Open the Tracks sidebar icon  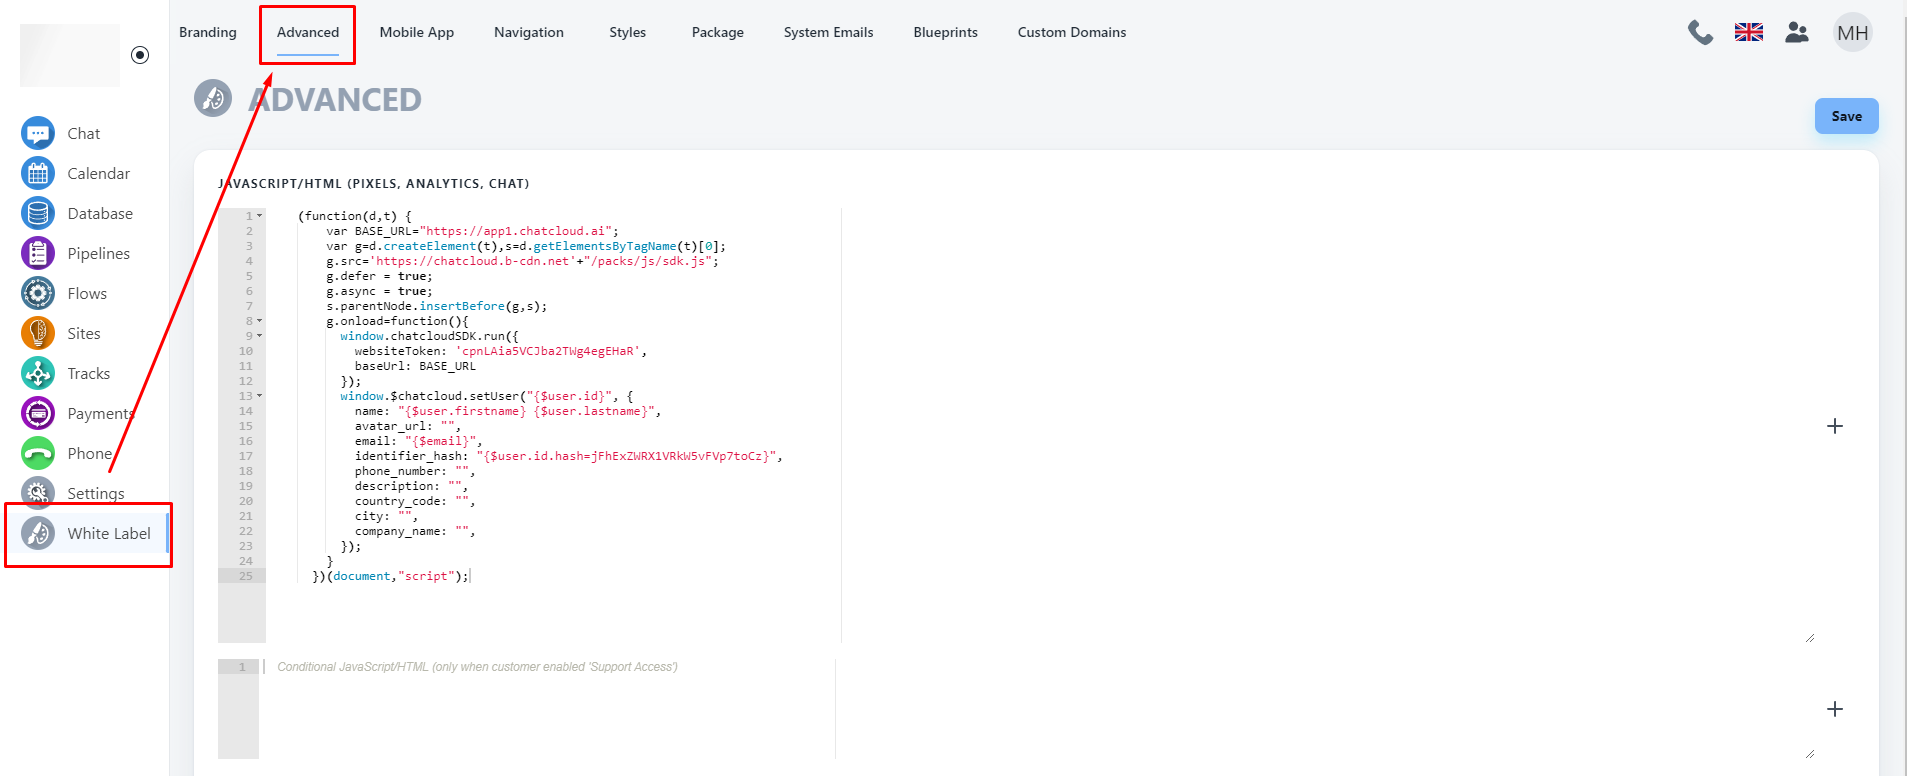[38, 373]
